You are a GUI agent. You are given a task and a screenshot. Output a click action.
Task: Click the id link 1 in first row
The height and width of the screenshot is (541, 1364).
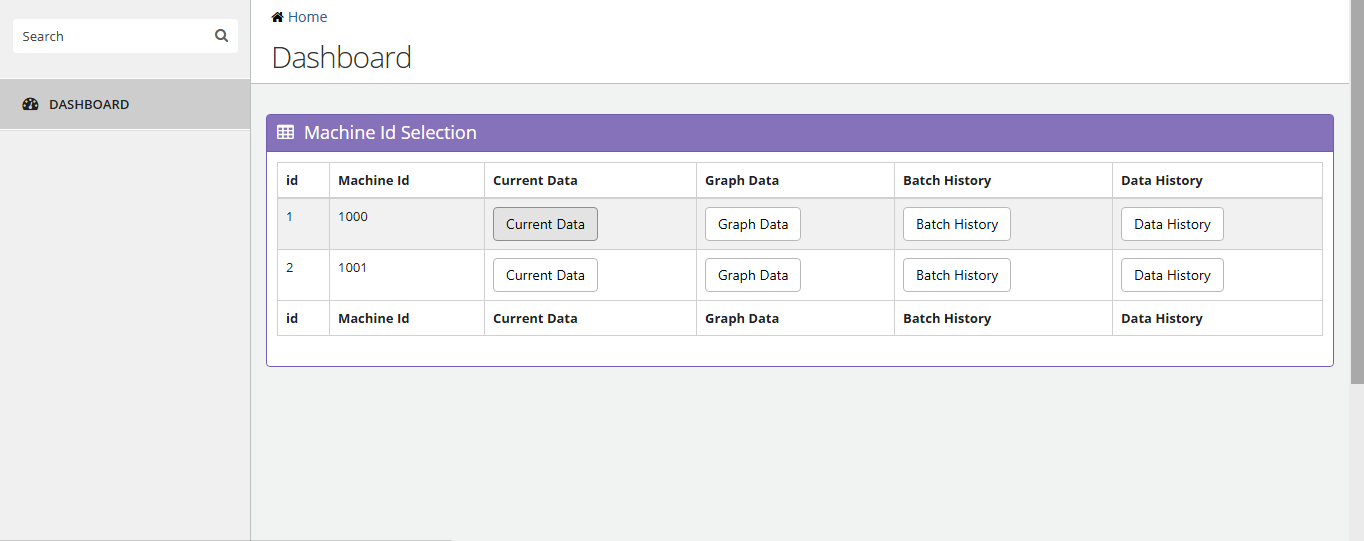290,216
